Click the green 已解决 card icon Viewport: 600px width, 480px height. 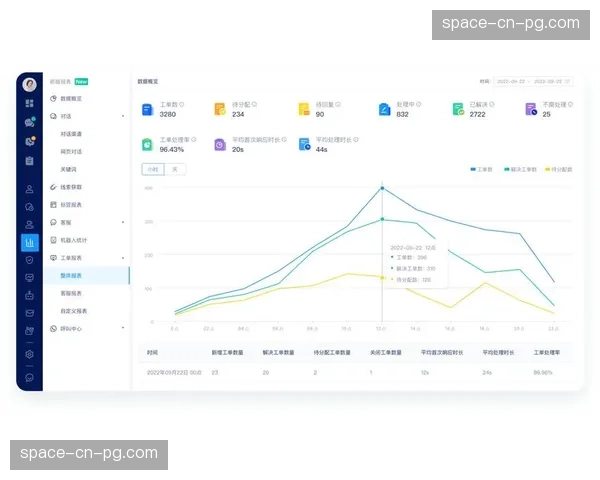coord(457,110)
